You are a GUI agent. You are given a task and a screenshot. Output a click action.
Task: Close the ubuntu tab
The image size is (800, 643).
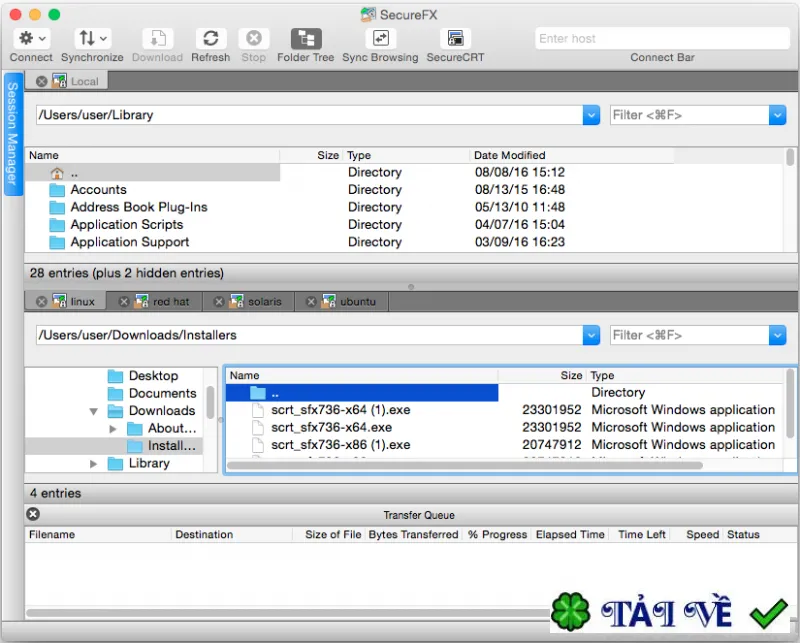click(x=311, y=302)
